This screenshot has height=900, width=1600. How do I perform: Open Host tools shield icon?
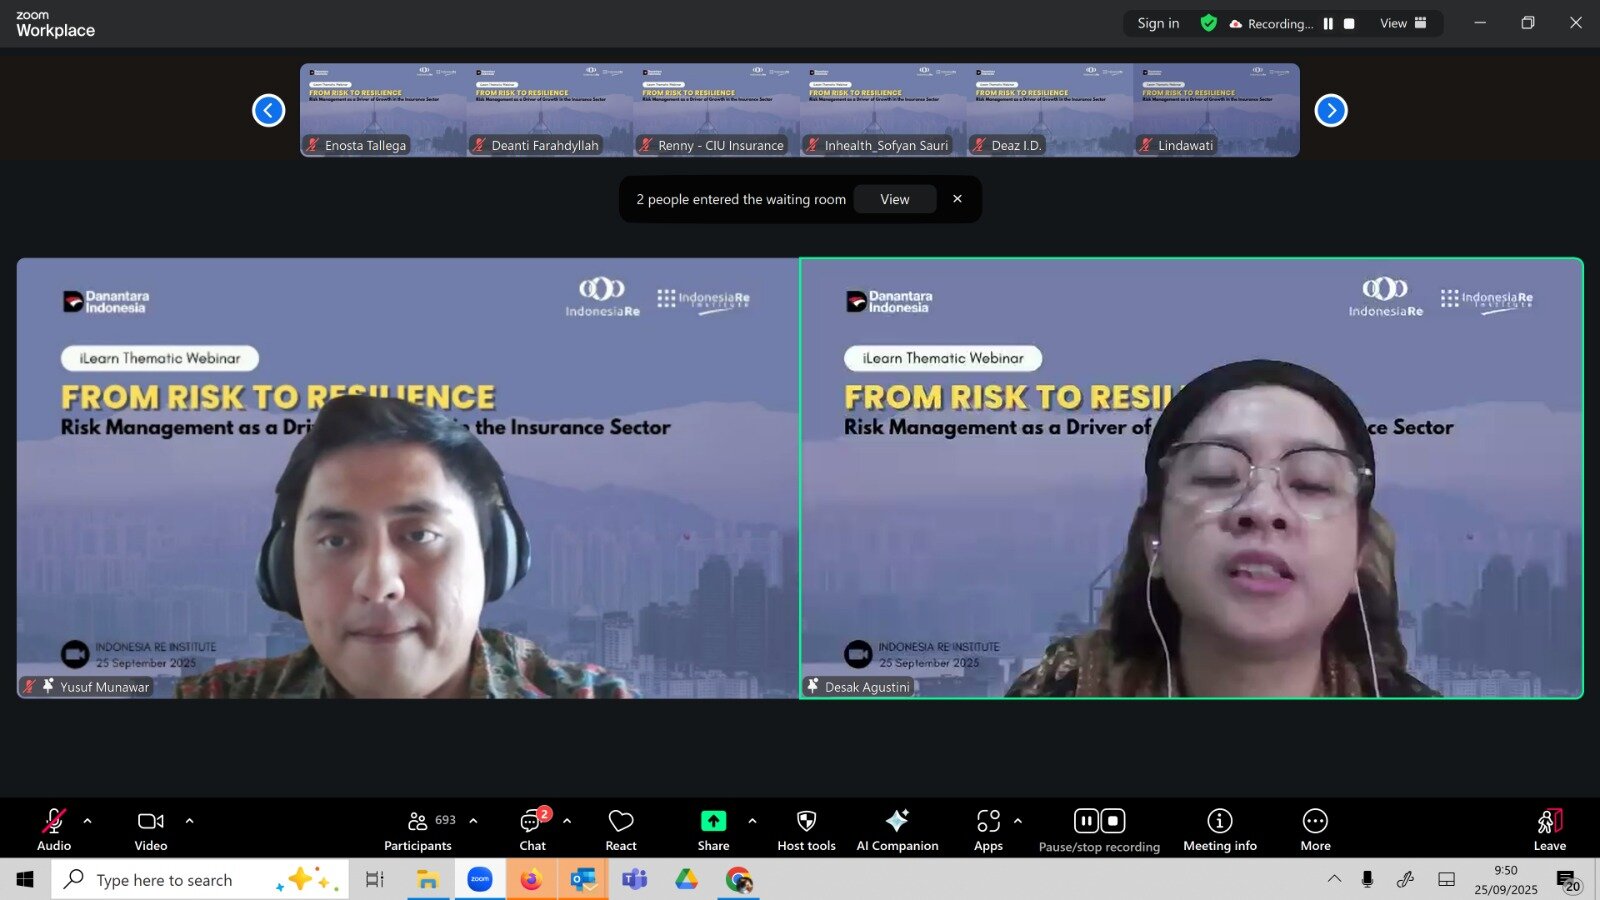pyautogui.click(x=806, y=821)
